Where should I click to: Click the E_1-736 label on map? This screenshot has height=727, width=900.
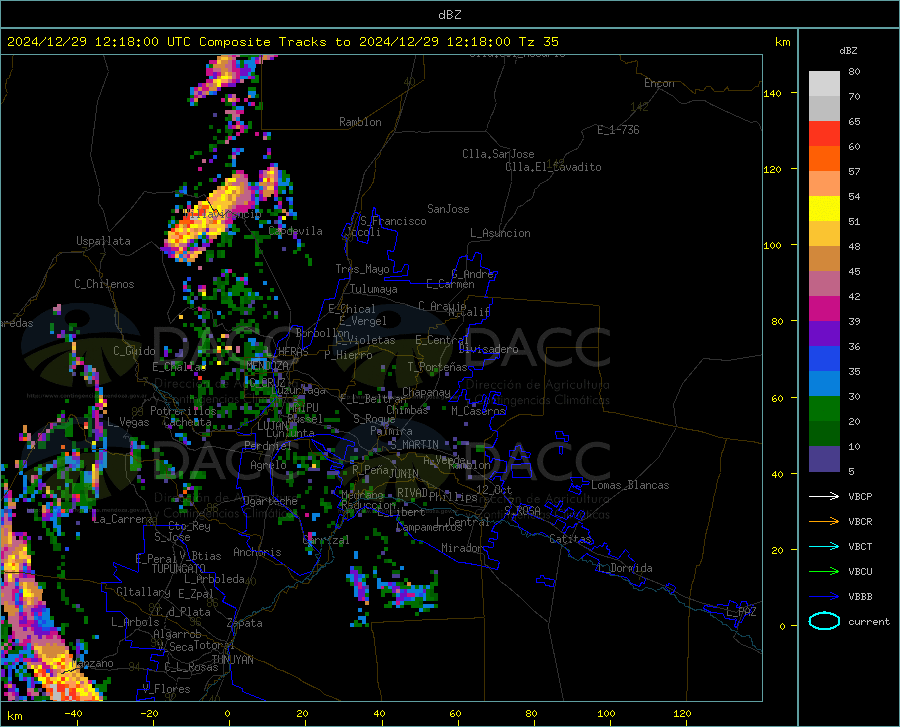(x=618, y=130)
